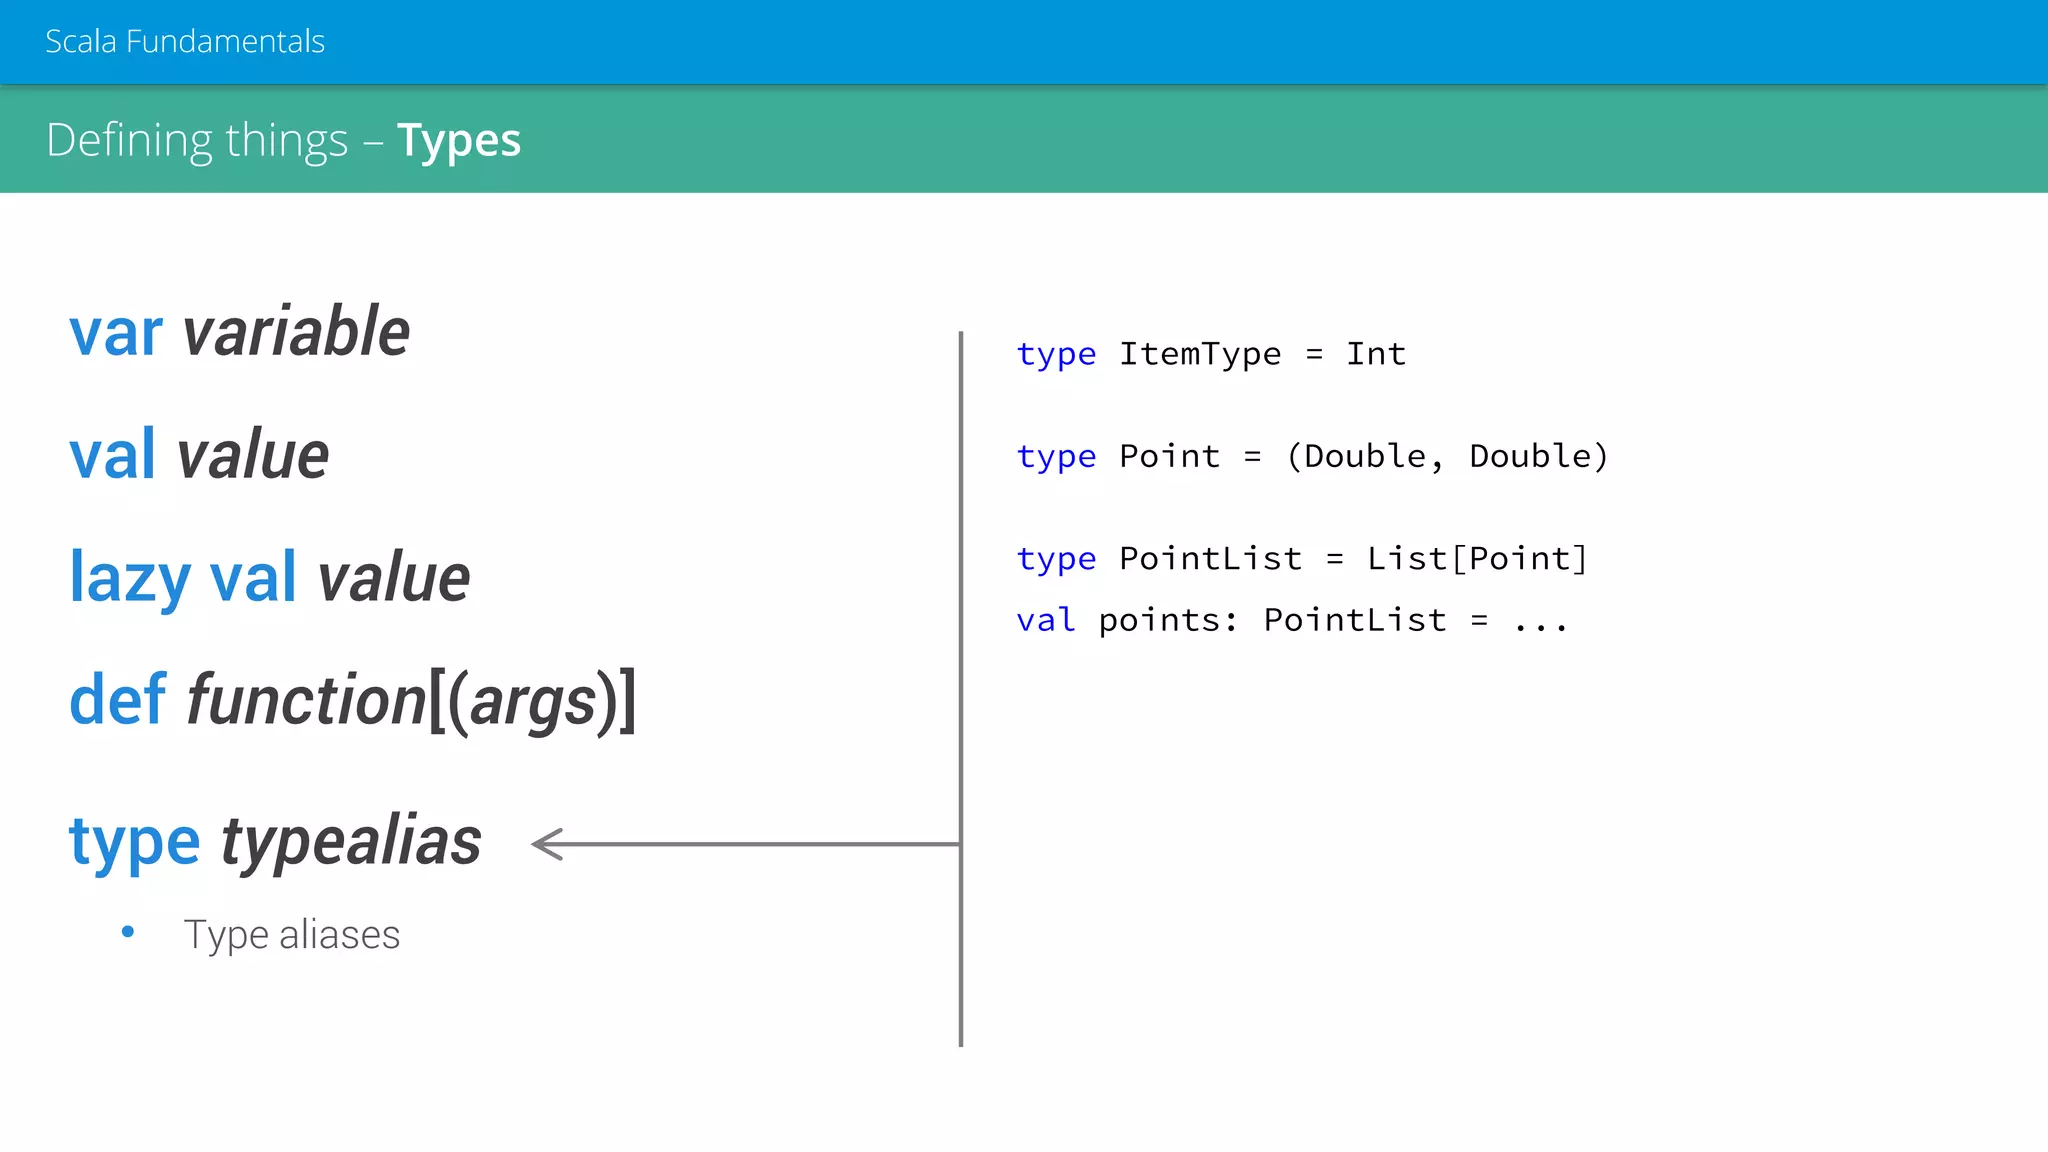This screenshot has width=2048, height=1152.
Task: Click the blue 'val' keyword in code
Action: 1046,620
